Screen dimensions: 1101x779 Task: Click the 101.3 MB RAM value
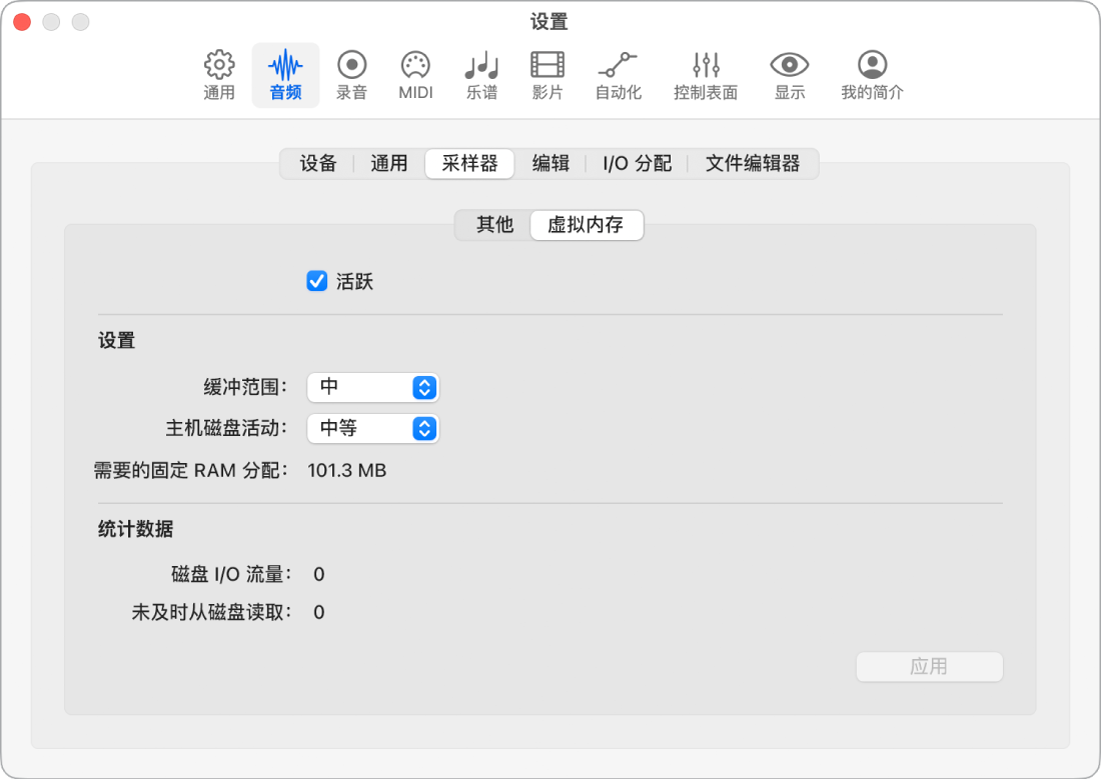click(x=347, y=471)
